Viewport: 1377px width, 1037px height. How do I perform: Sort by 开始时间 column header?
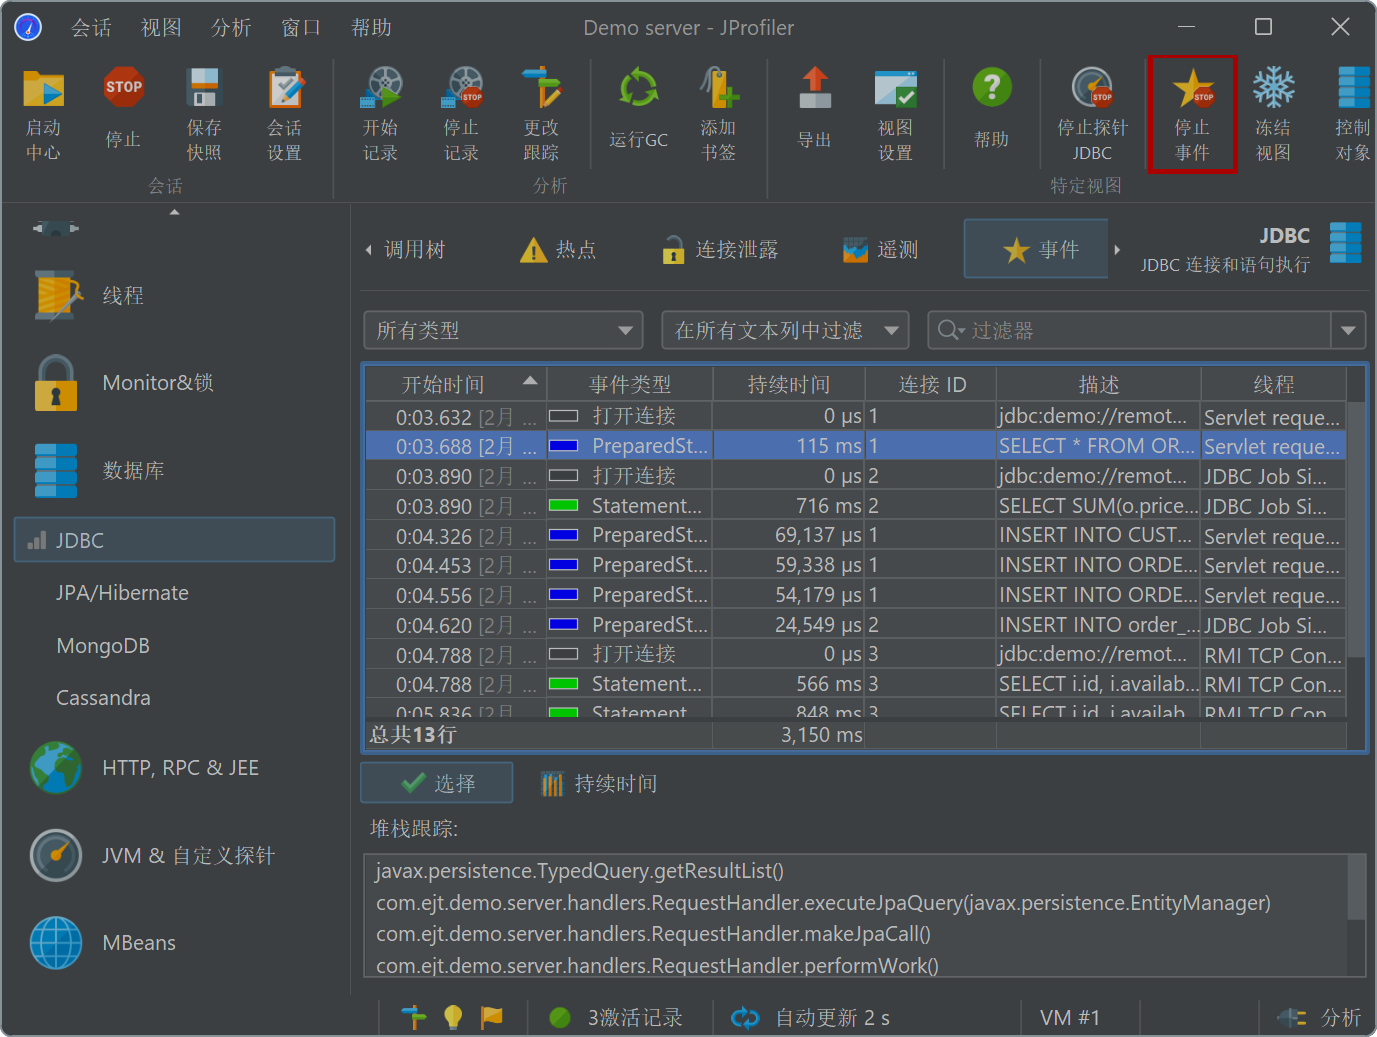(456, 384)
